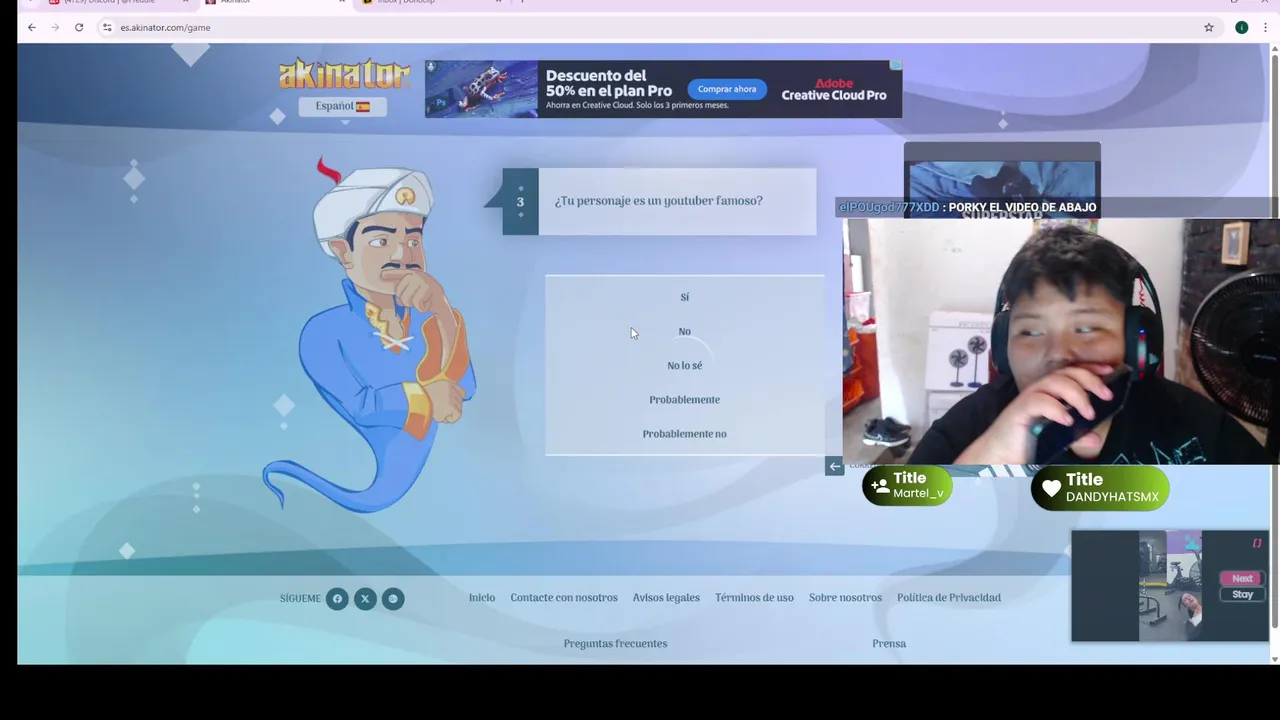Return to previous question with back arrow
Image resolution: width=1280 pixels, height=720 pixels.
point(834,466)
